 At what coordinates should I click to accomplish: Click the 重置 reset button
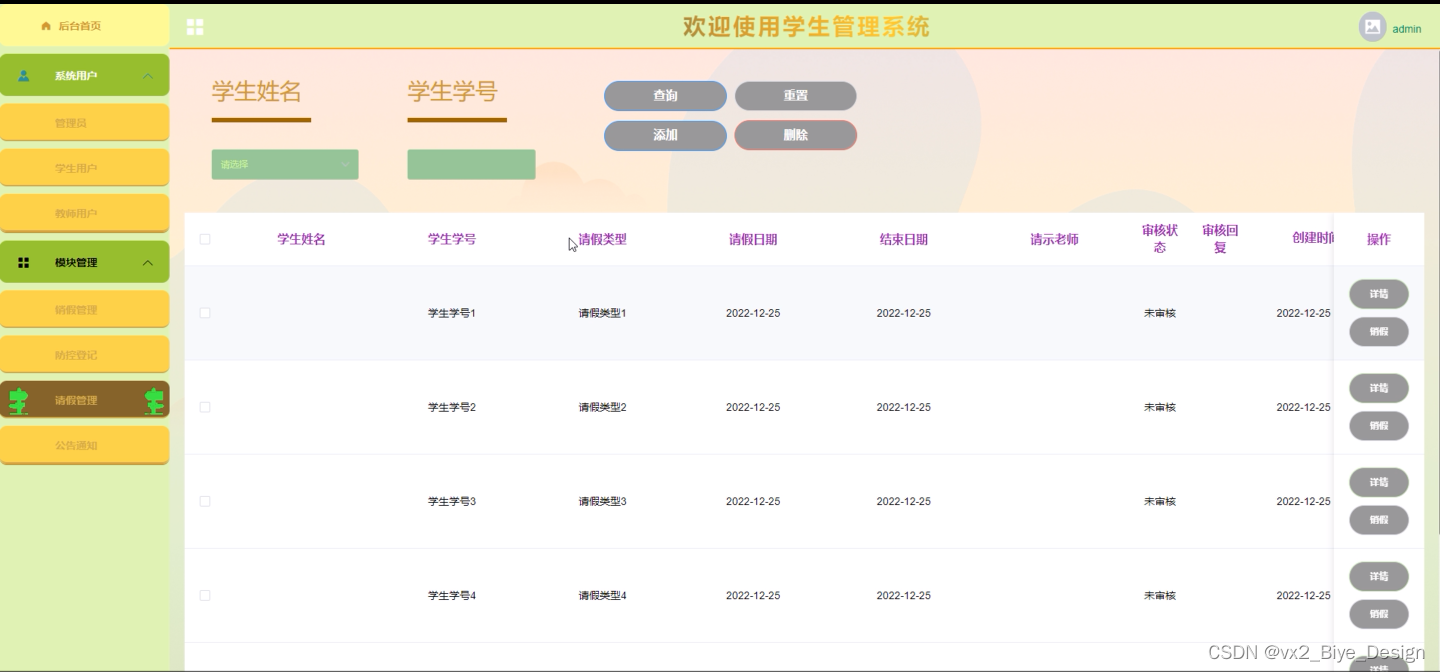[796, 96]
